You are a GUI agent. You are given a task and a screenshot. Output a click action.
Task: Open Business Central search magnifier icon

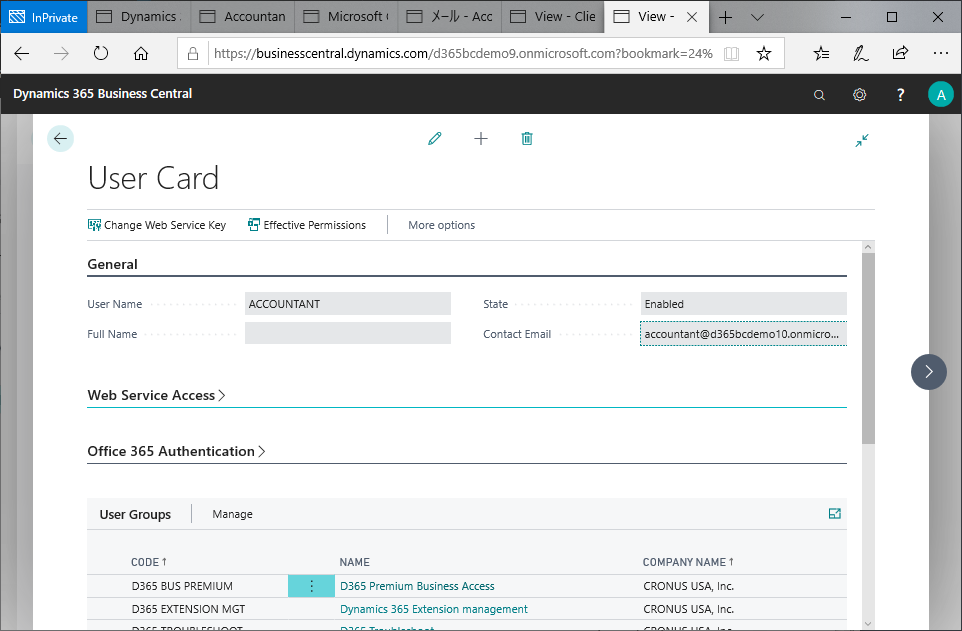coord(819,94)
